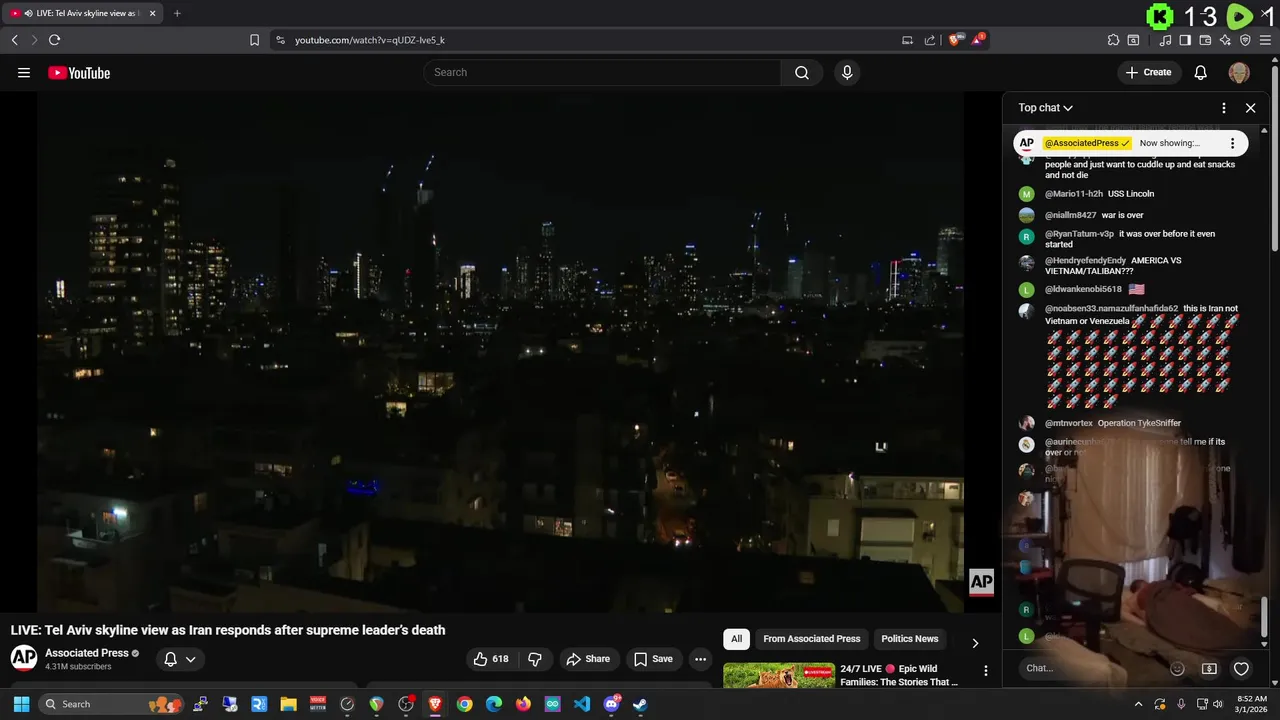Open options for Epic Wild Families video

coord(985,671)
